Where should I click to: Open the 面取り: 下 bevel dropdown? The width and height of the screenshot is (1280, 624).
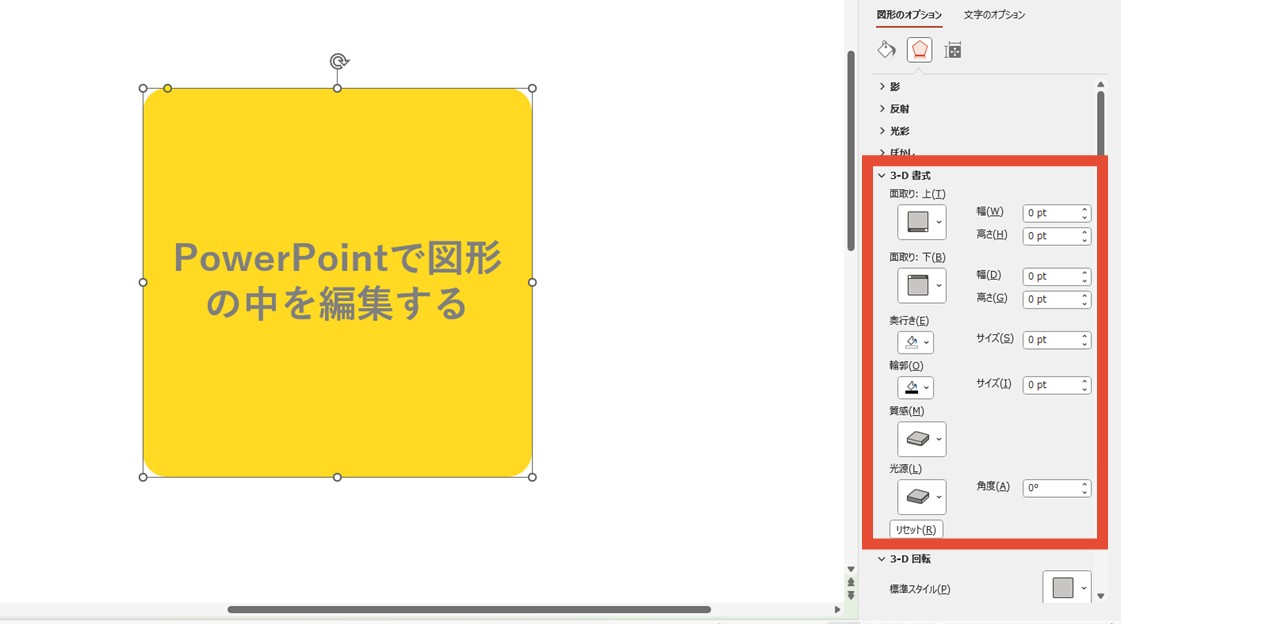point(922,285)
